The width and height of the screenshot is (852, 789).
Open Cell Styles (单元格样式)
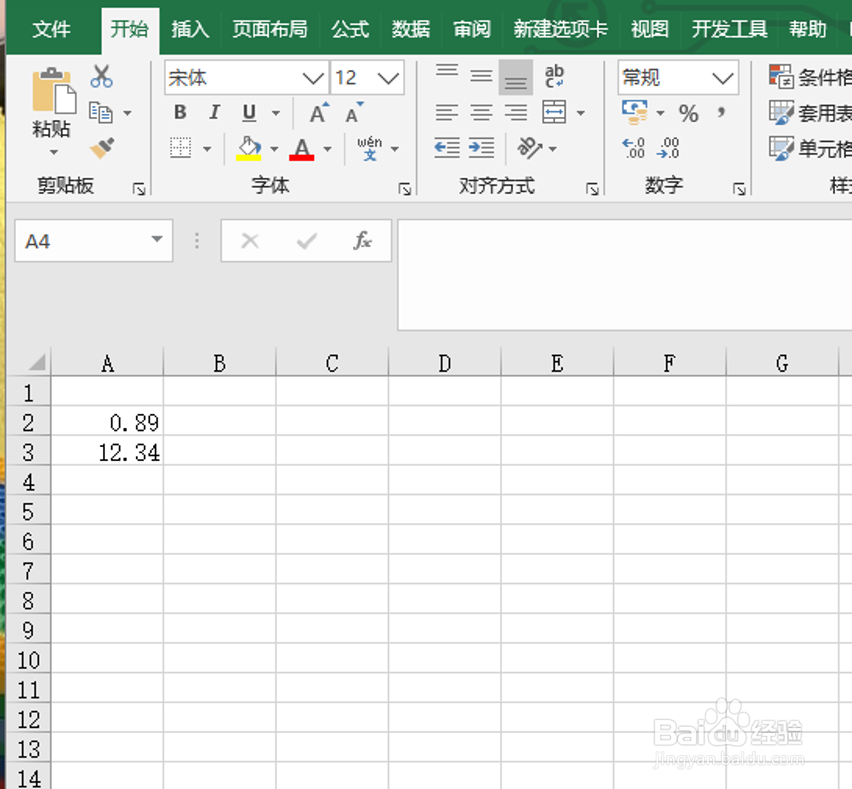click(810, 148)
